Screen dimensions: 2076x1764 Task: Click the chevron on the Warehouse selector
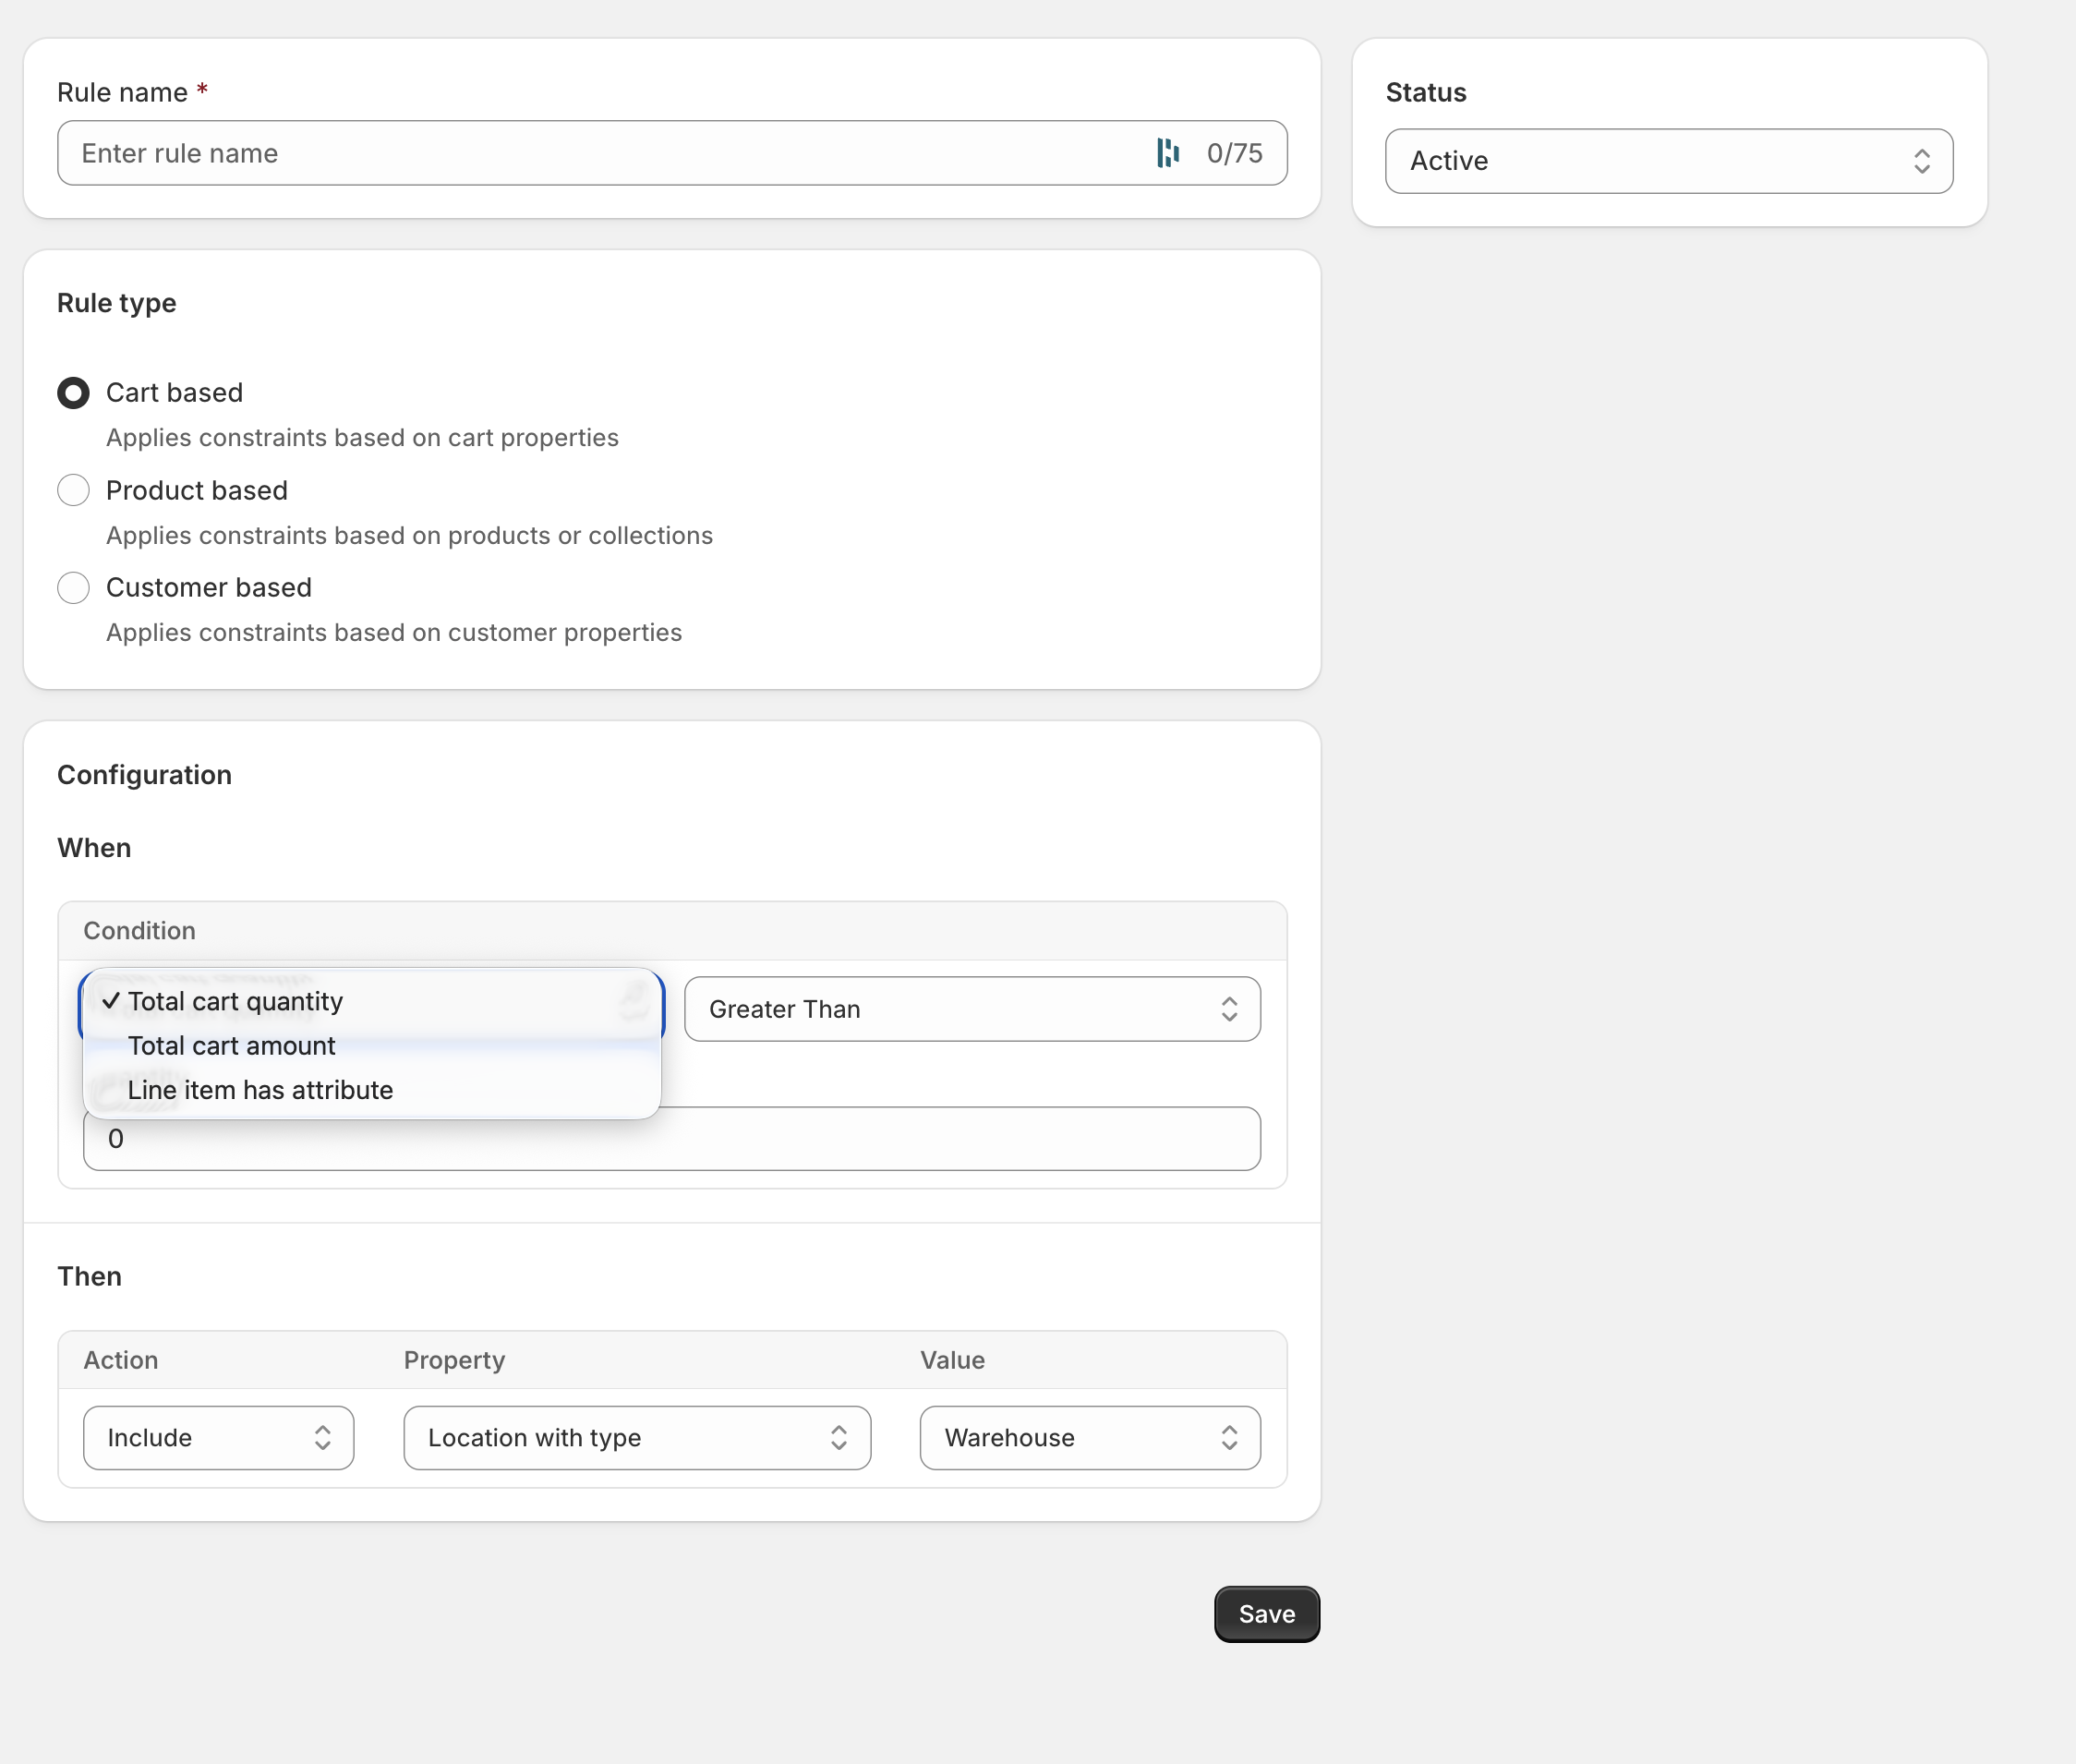(1230, 1438)
